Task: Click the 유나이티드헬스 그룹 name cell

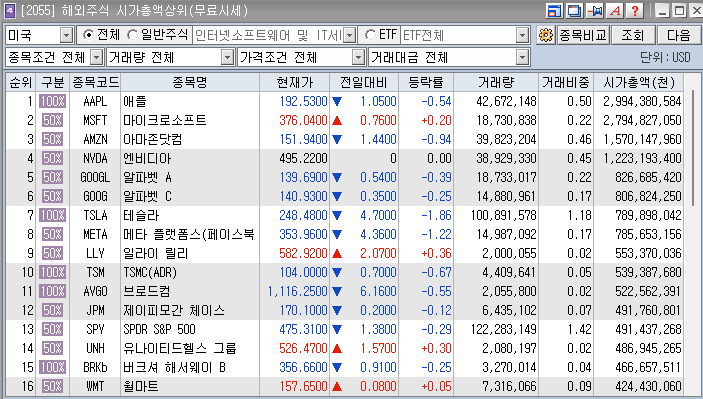Action: click(x=190, y=348)
